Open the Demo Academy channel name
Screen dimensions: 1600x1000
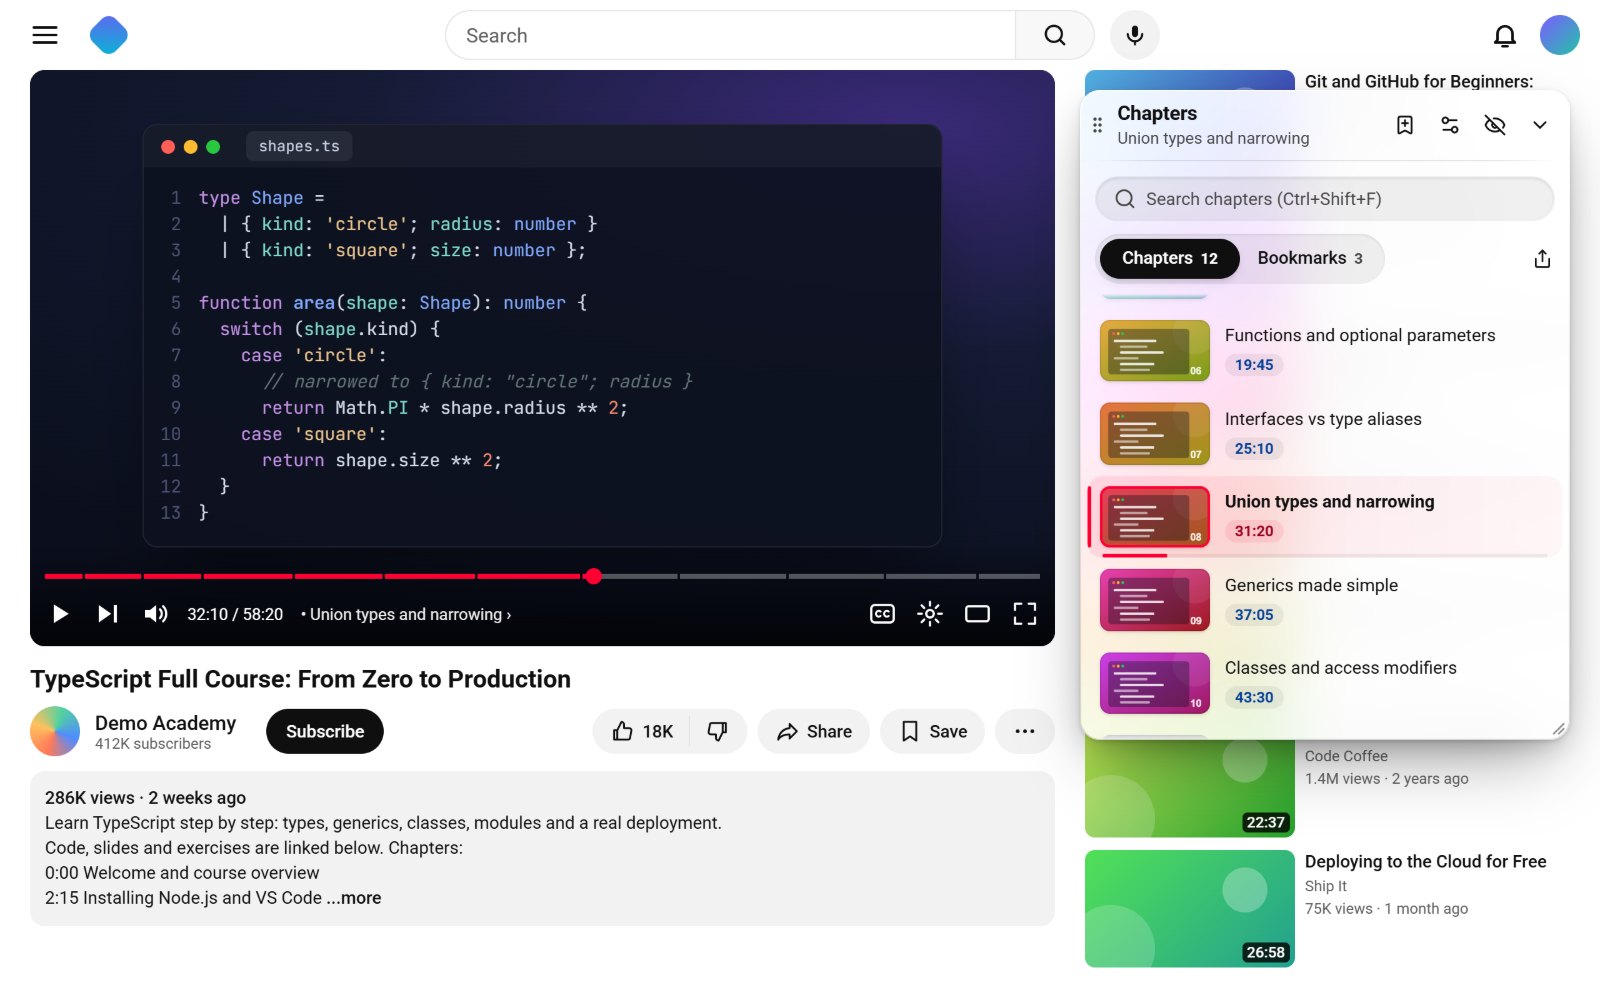[x=165, y=723]
